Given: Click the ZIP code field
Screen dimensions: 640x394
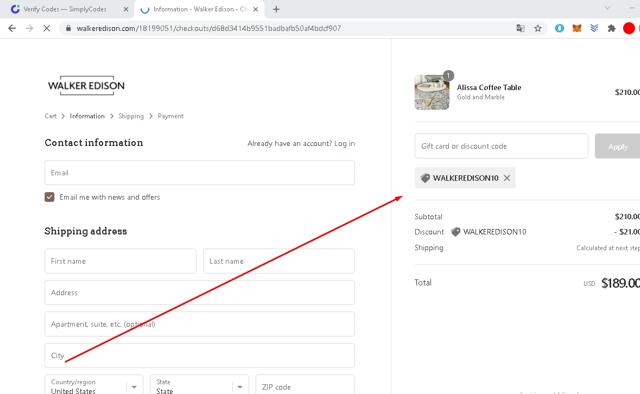Looking at the screenshot, I should pyautogui.click(x=305, y=385).
